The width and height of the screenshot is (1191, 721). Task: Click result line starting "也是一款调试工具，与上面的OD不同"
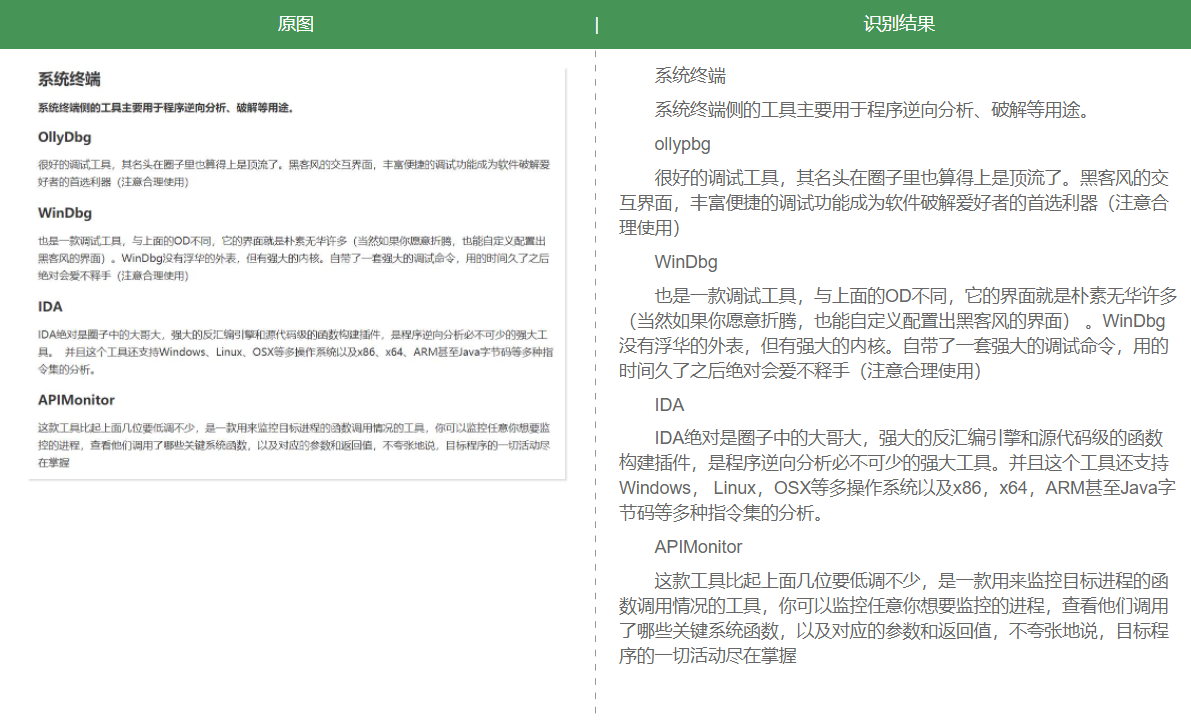[x=916, y=296]
